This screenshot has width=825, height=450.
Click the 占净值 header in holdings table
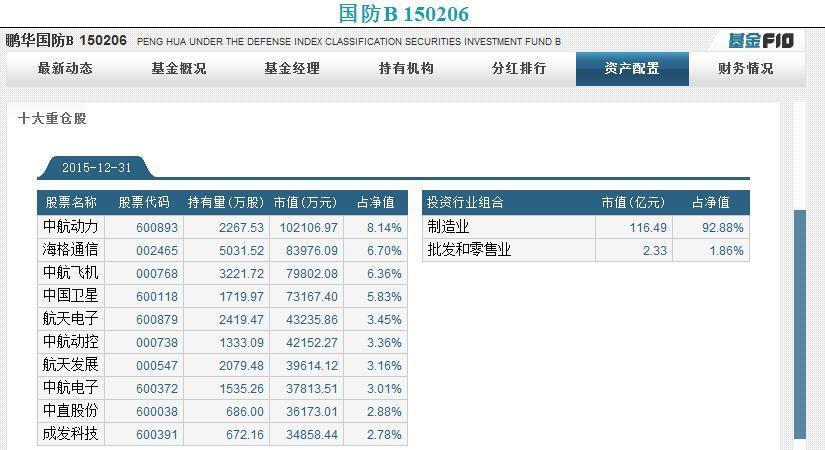(x=376, y=203)
